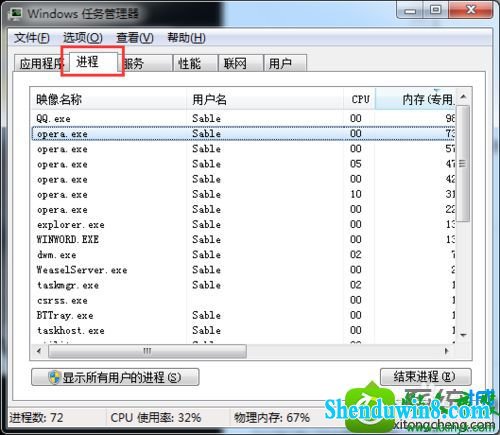Screen dimensions: 500x435
Task: Click 结束进程(E) button
Action: pos(426,377)
